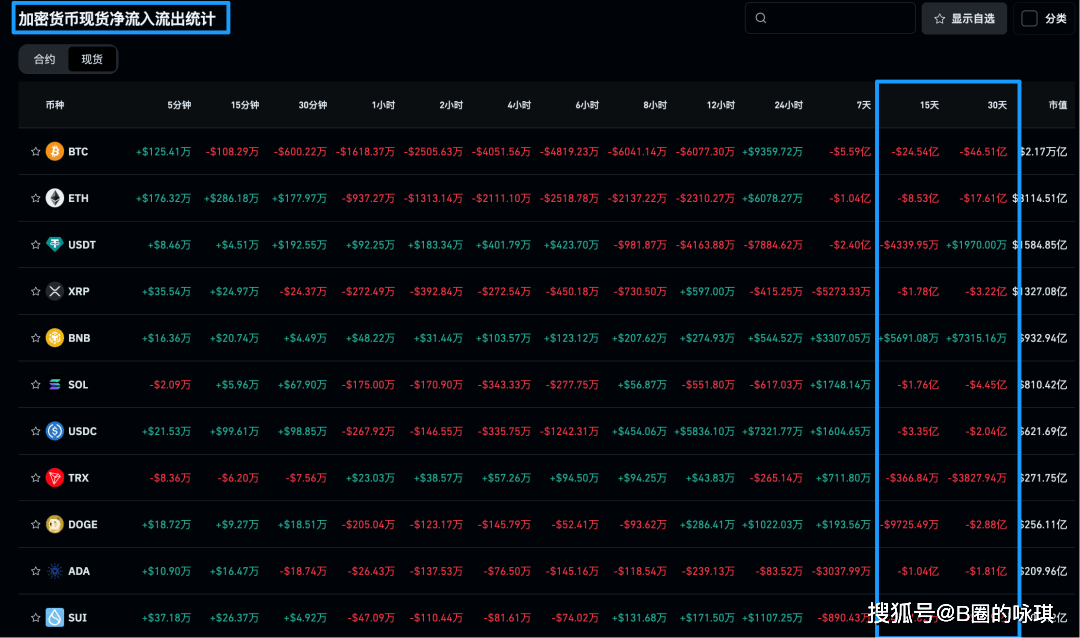Sort by the 市值 column header

coord(1057,105)
